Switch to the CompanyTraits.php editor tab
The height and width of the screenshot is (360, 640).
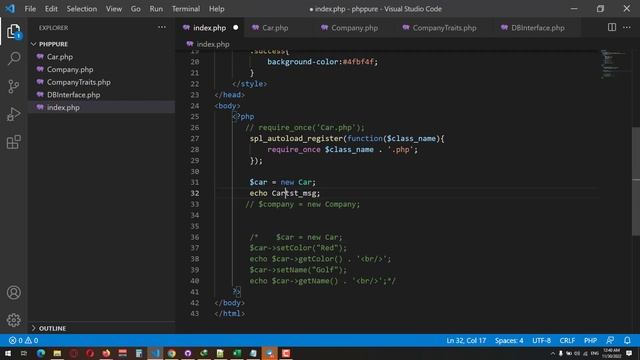(444, 28)
